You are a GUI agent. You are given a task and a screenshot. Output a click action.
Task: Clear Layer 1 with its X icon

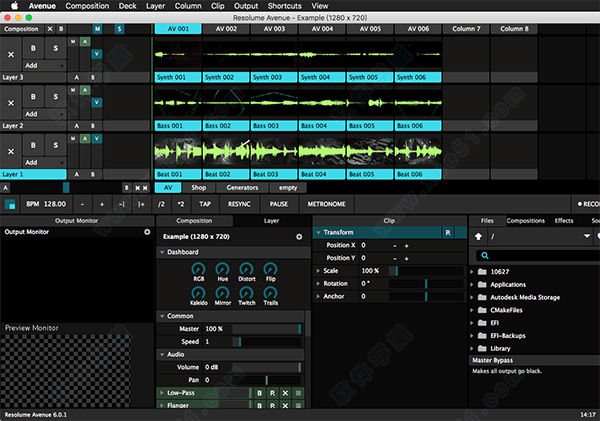point(11,152)
